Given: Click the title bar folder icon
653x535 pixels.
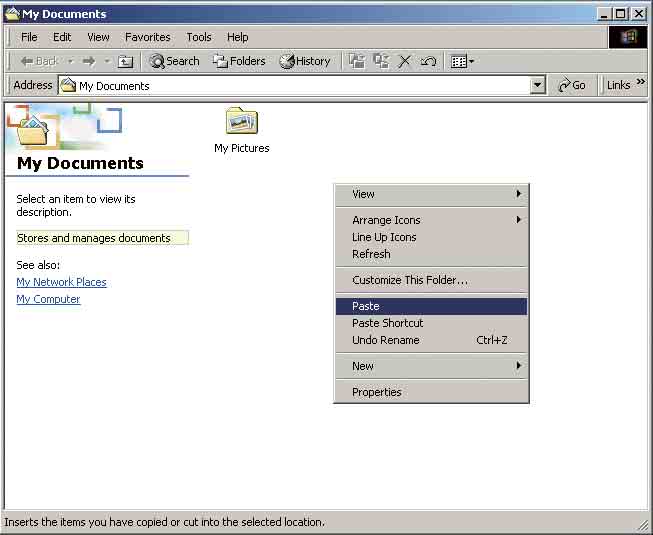Looking at the screenshot, I should [x=12, y=14].
